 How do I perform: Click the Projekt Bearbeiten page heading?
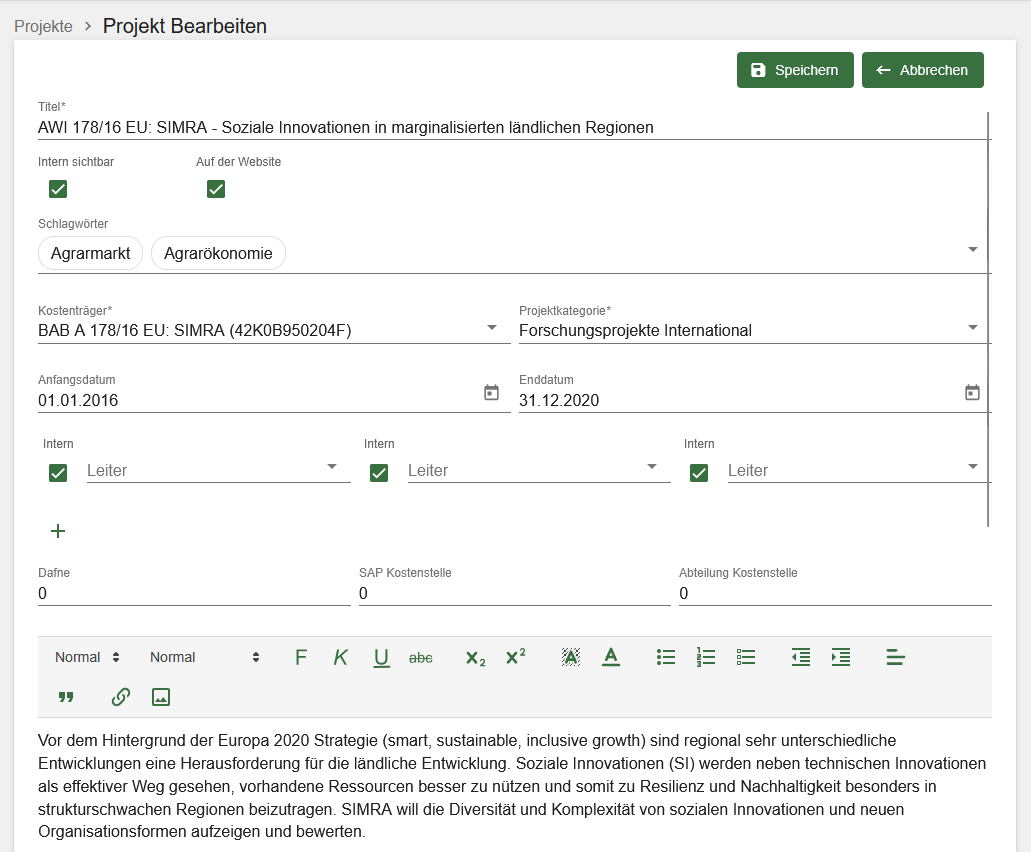click(x=185, y=26)
